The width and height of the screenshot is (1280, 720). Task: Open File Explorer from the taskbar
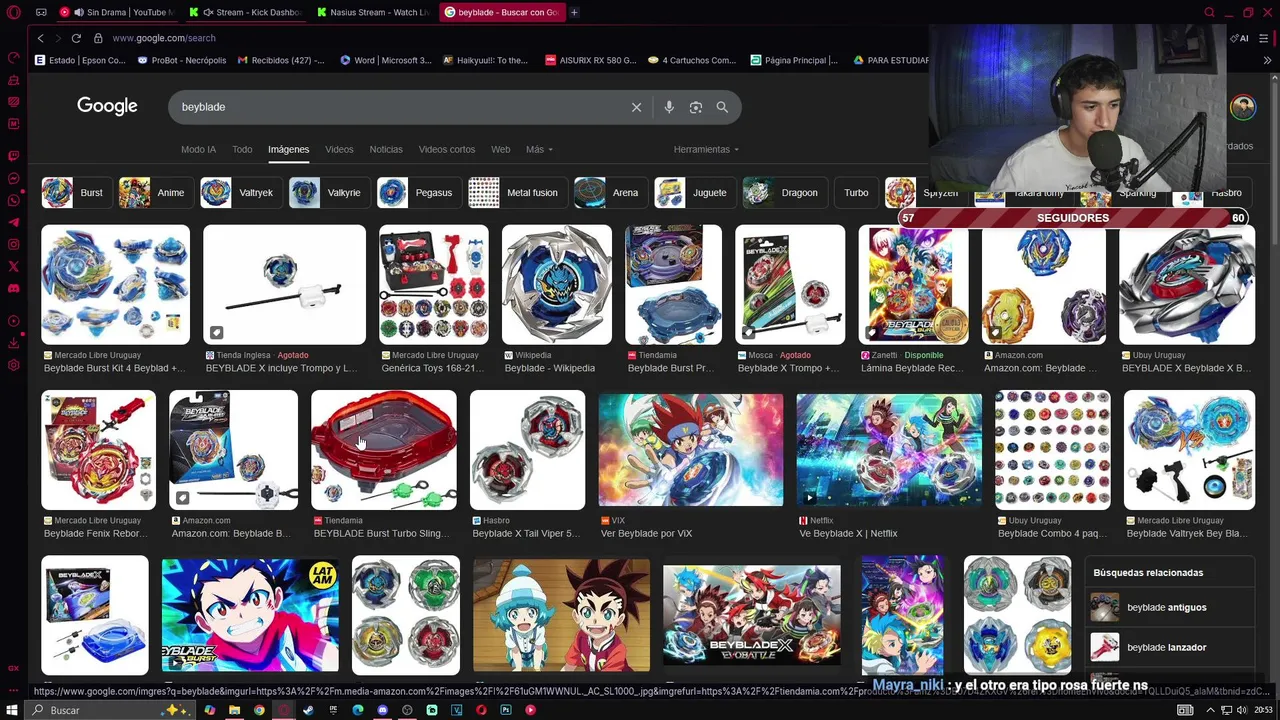point(234,710)
